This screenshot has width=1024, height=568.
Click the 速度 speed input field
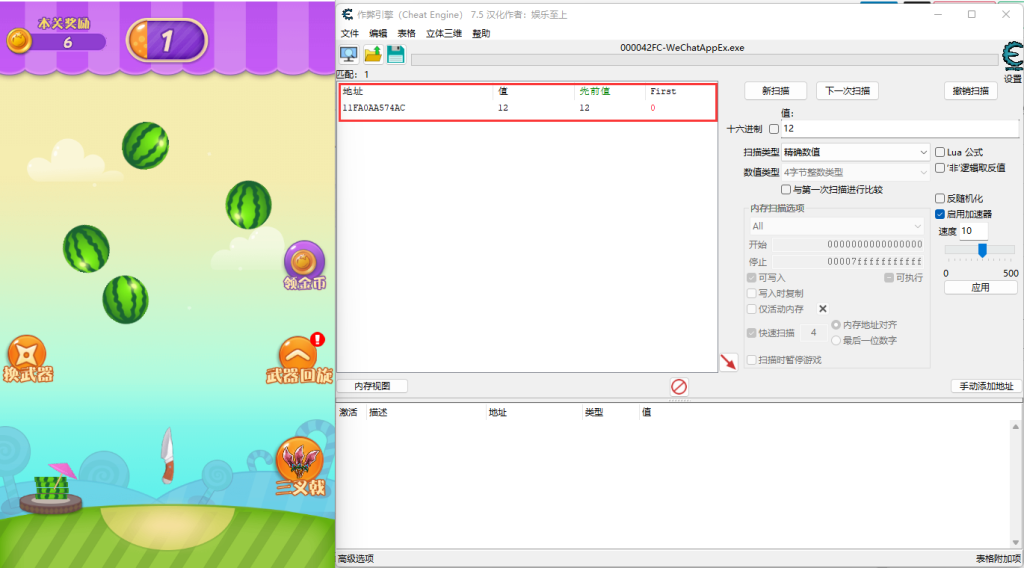pyautogui.click(x=974, y=231)
